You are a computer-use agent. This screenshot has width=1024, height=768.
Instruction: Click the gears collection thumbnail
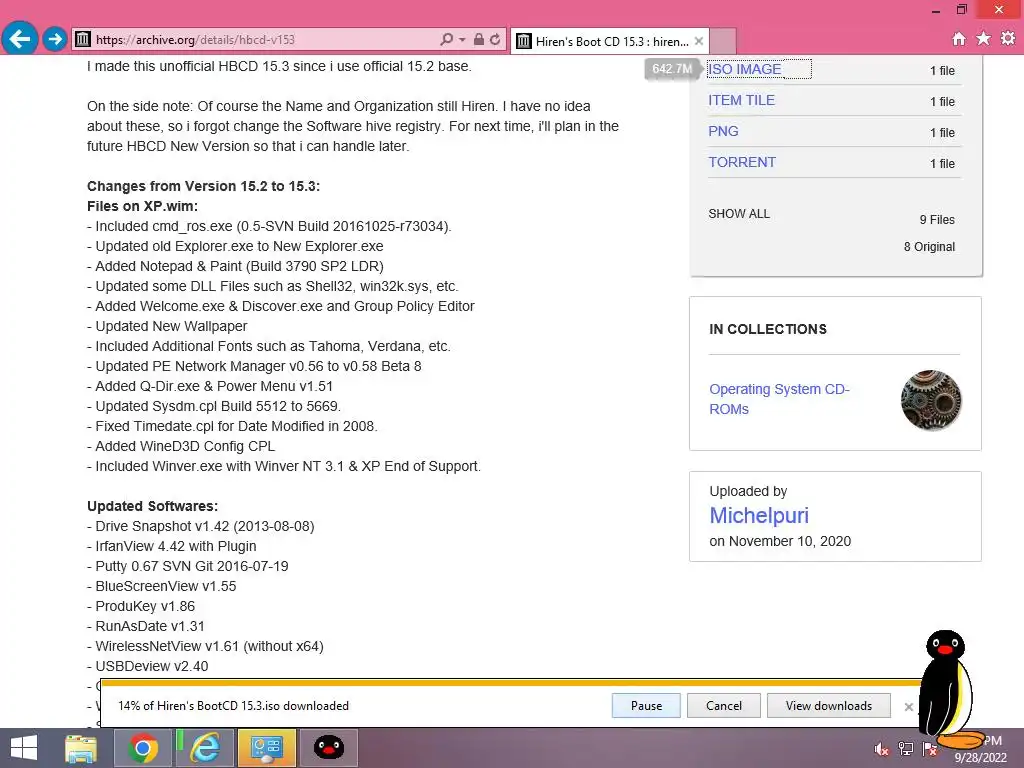point(931,400)
